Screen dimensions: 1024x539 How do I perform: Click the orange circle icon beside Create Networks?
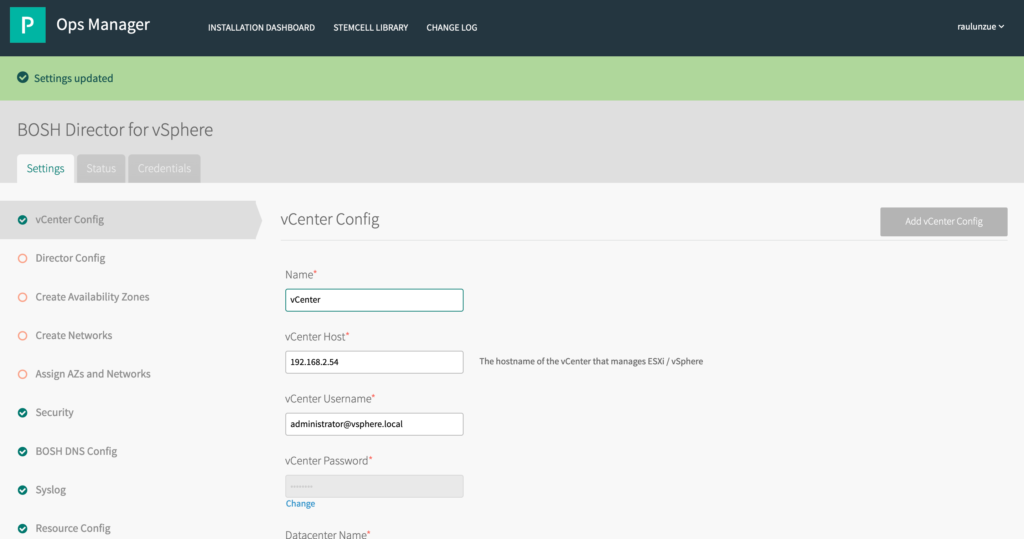point(23,336)
